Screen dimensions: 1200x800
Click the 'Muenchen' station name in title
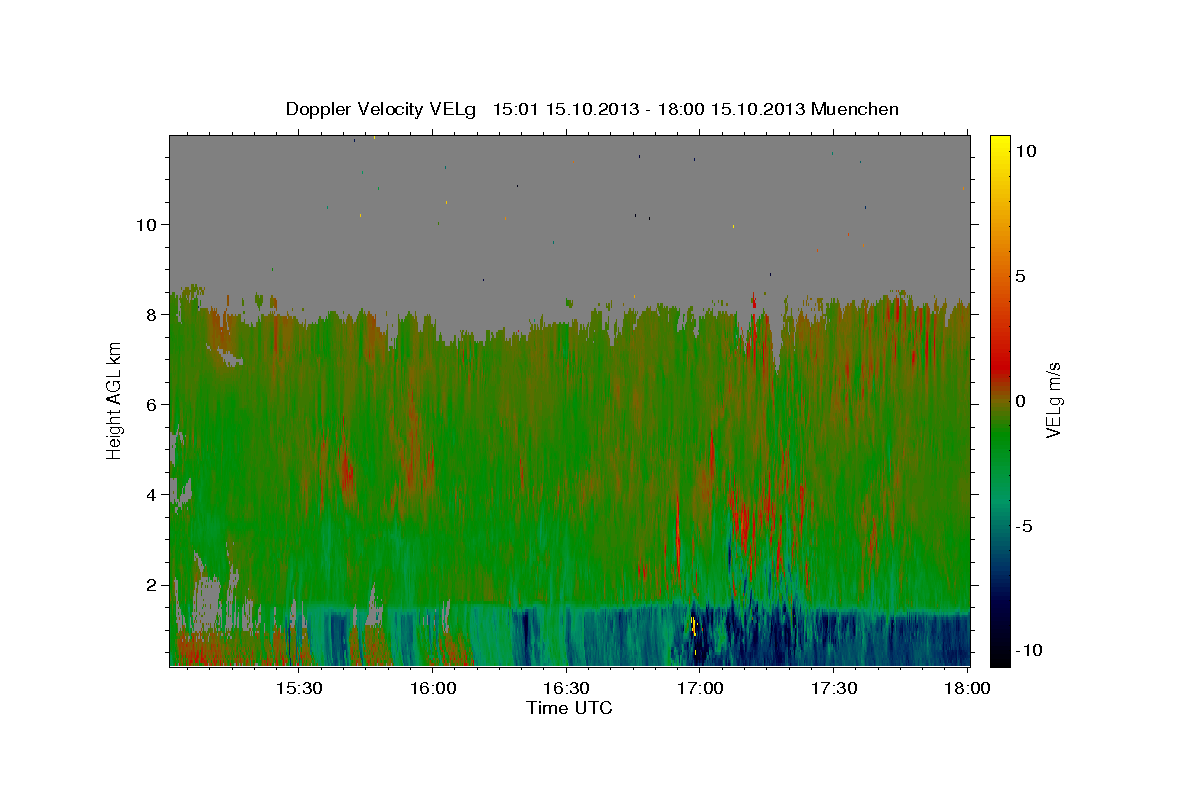coord(856,109)
